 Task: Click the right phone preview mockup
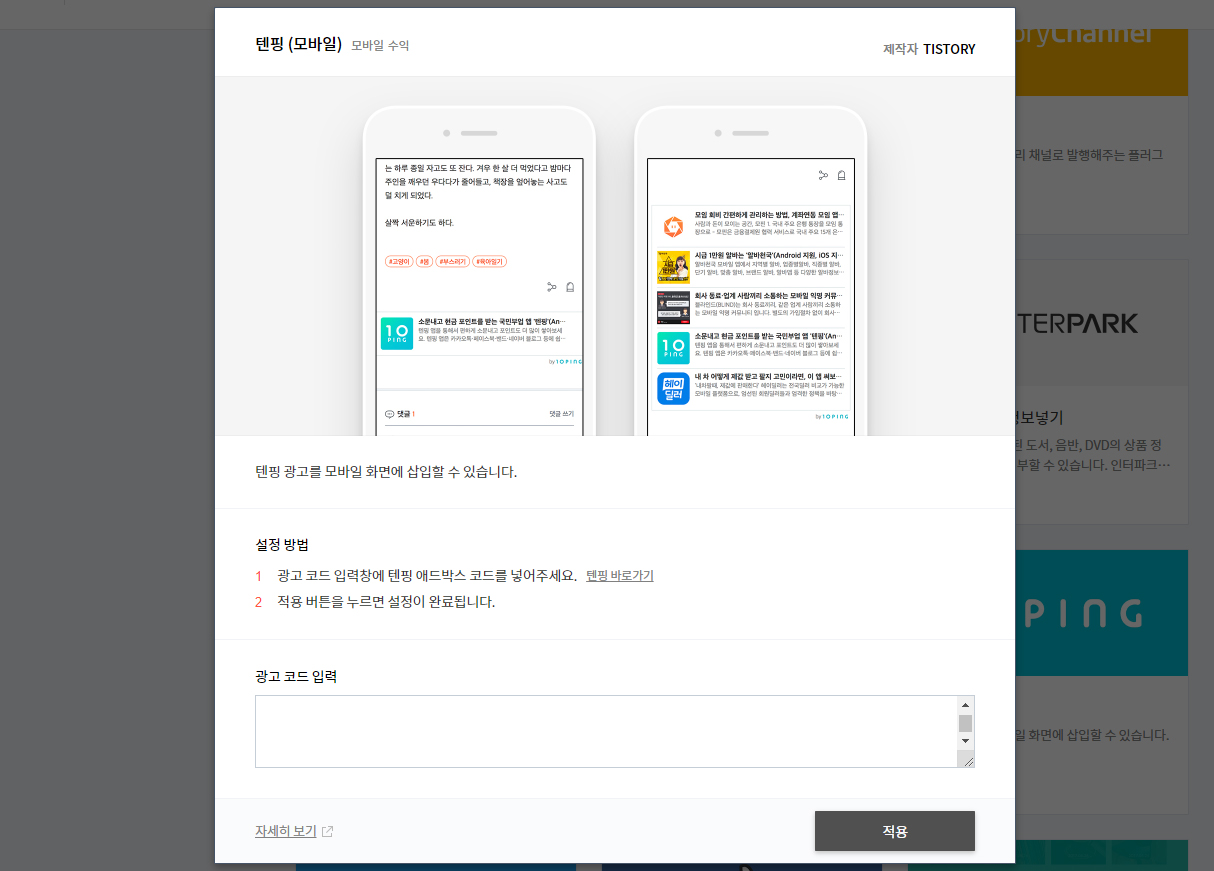pyautogui.click(x=751, y=271)
